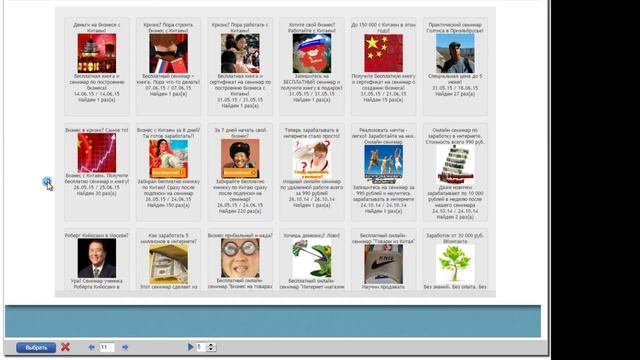This screenshot has width=640, height=360.
Task: Click the text Найден 220 раз(а)
Action: 240,211
